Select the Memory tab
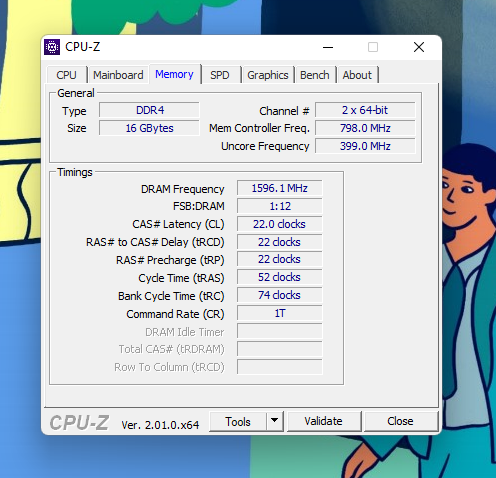Viewport: 496px width, 478px height. point(174,74)
